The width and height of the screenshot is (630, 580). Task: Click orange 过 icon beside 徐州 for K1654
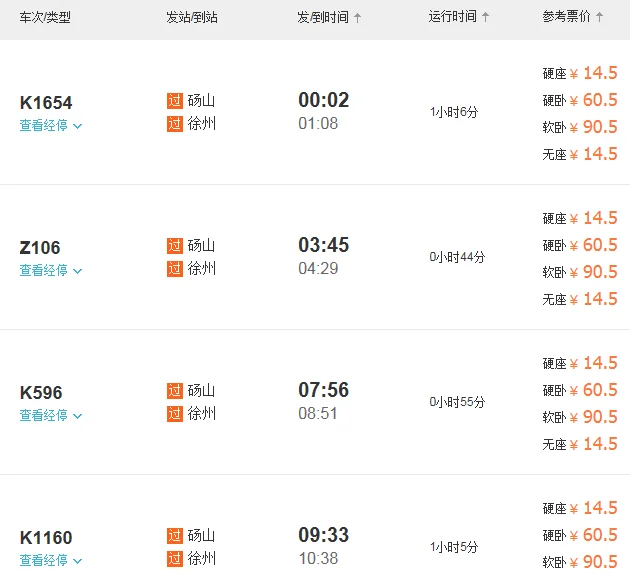pos(175,124)
